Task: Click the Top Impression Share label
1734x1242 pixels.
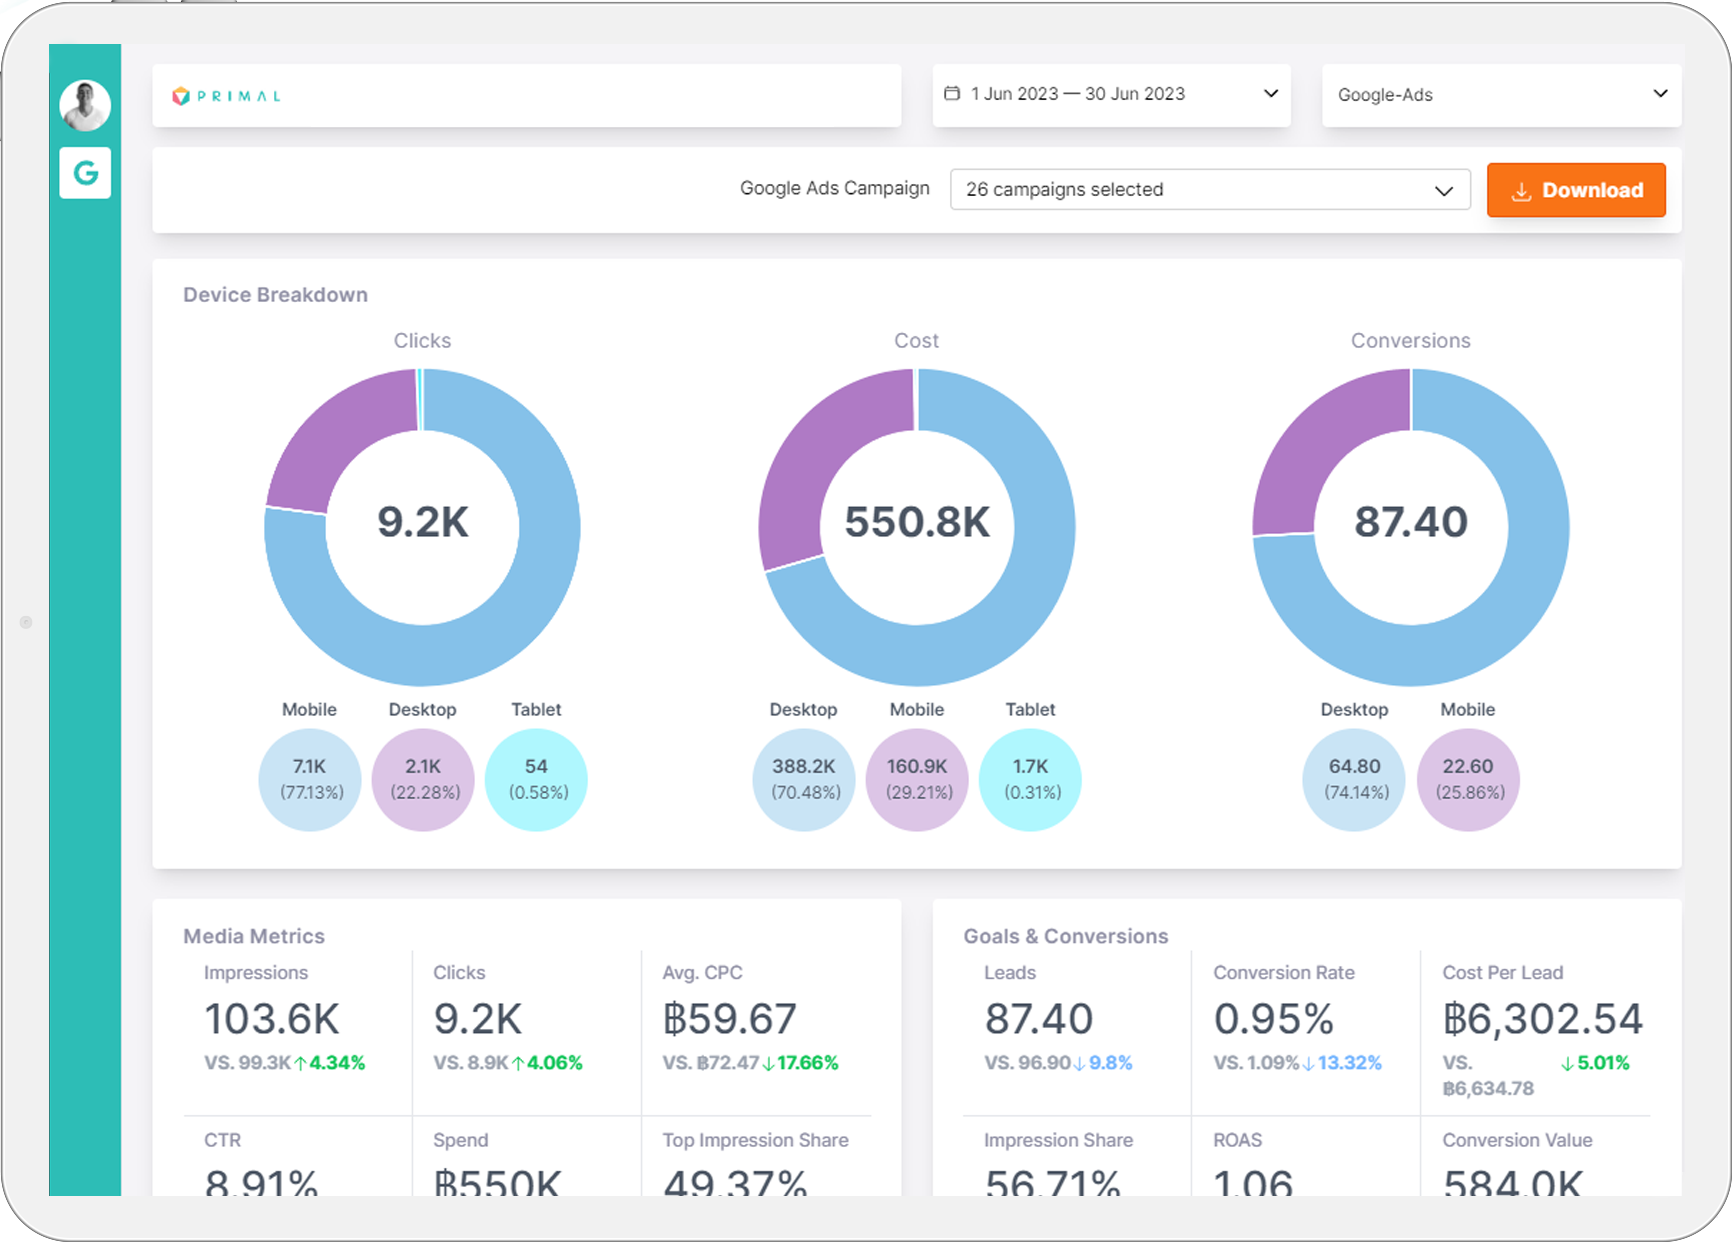Action: (755, 1140)
